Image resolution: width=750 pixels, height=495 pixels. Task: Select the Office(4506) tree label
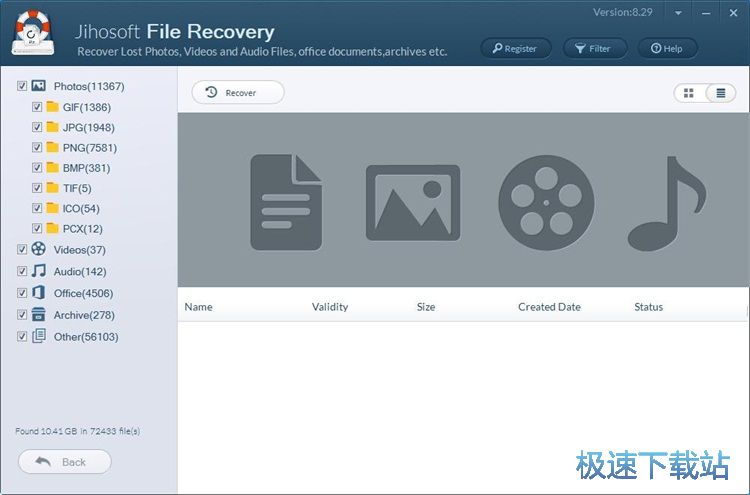pyautogui.click(x=83, y=293)
